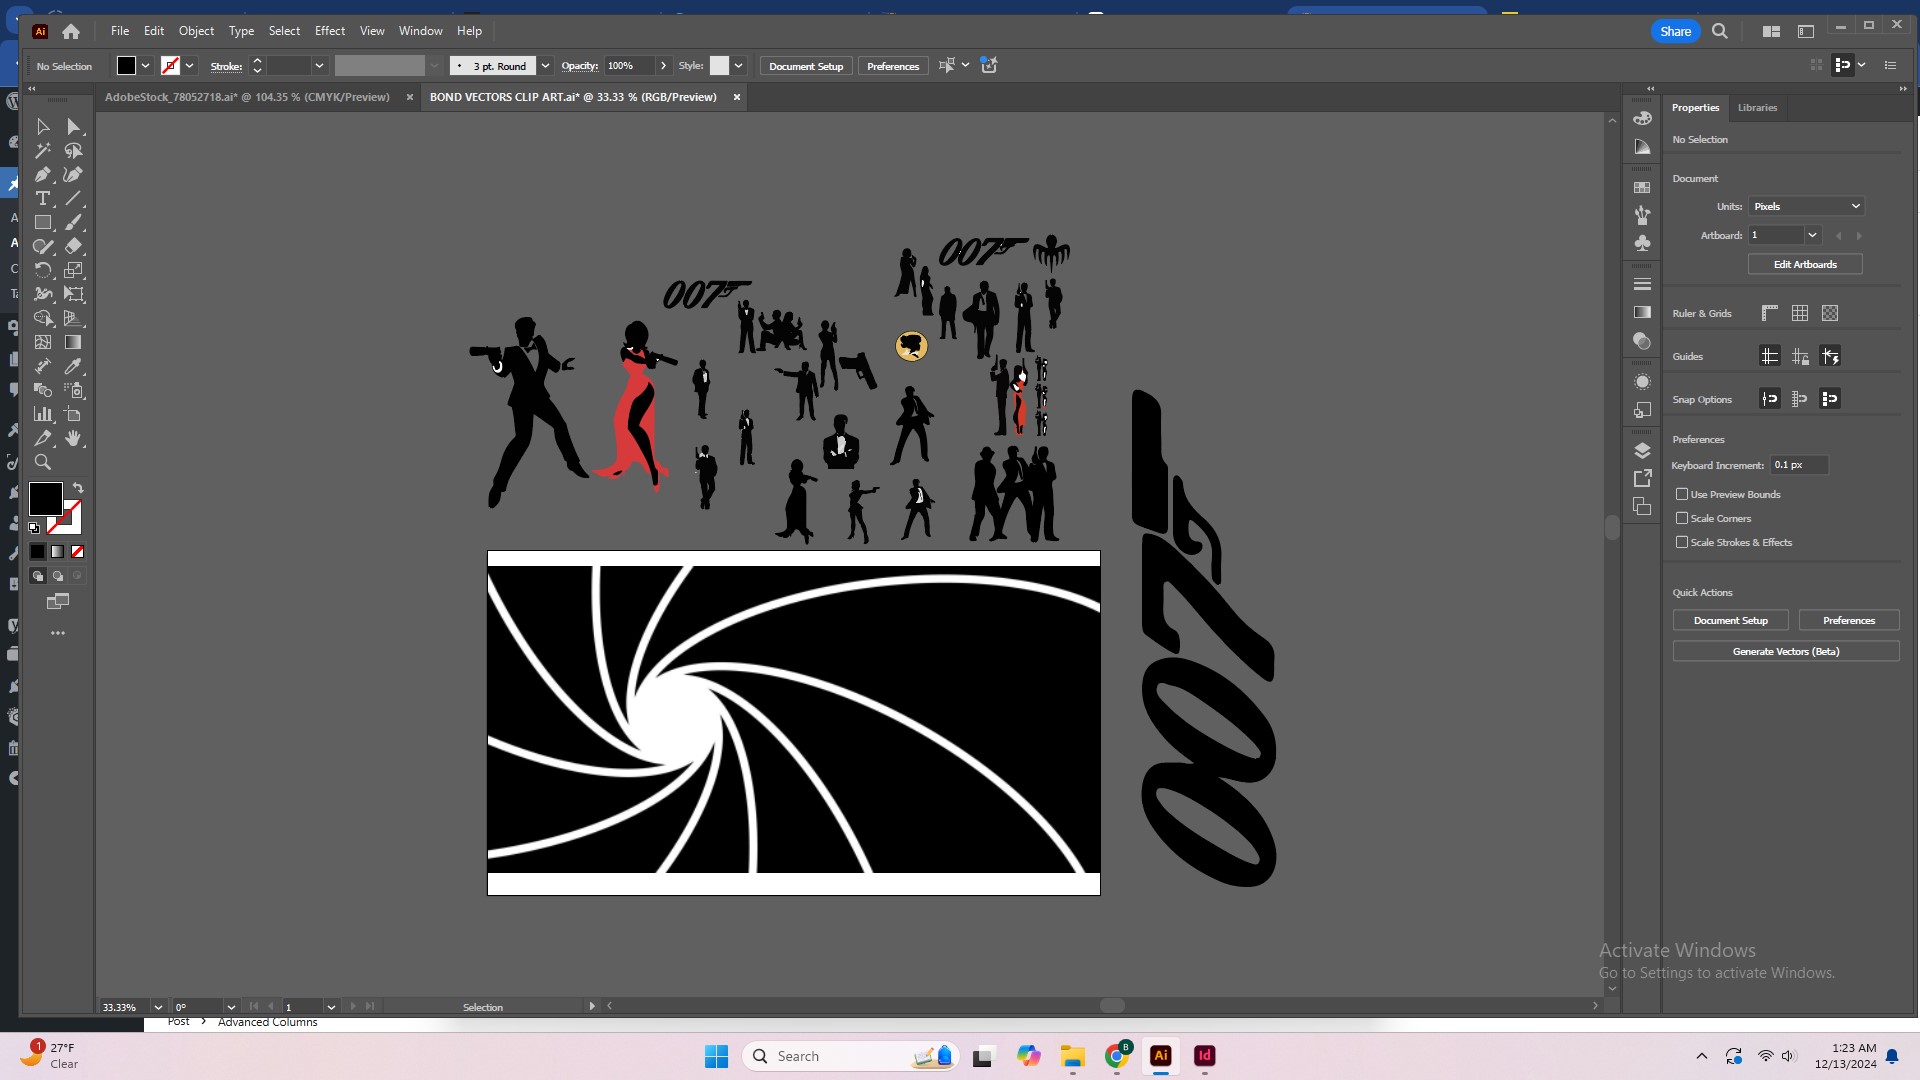Select the Zoom tool
This screenshot has width=1920, height=1080.
click(43, 463)
